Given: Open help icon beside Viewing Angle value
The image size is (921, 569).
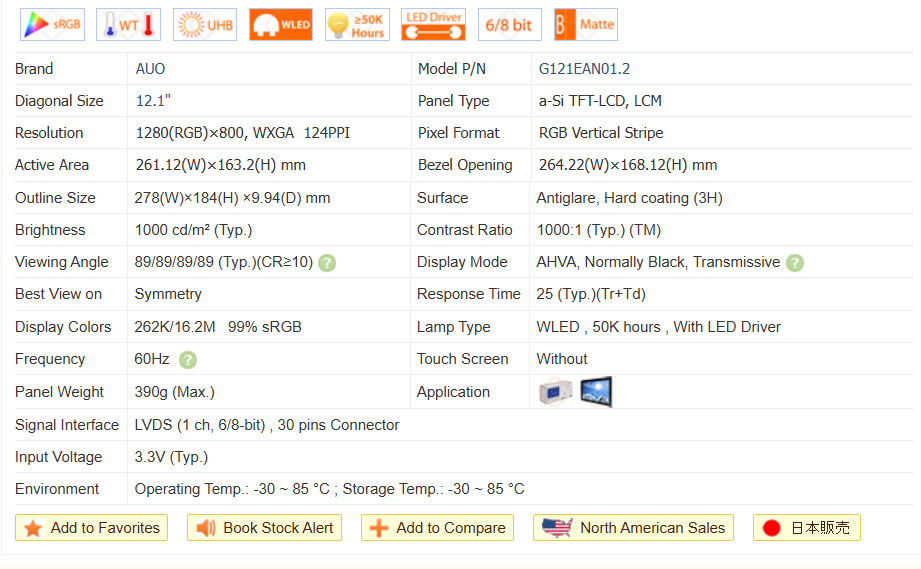Looking at the screenshot, I should tap(327, 263).
